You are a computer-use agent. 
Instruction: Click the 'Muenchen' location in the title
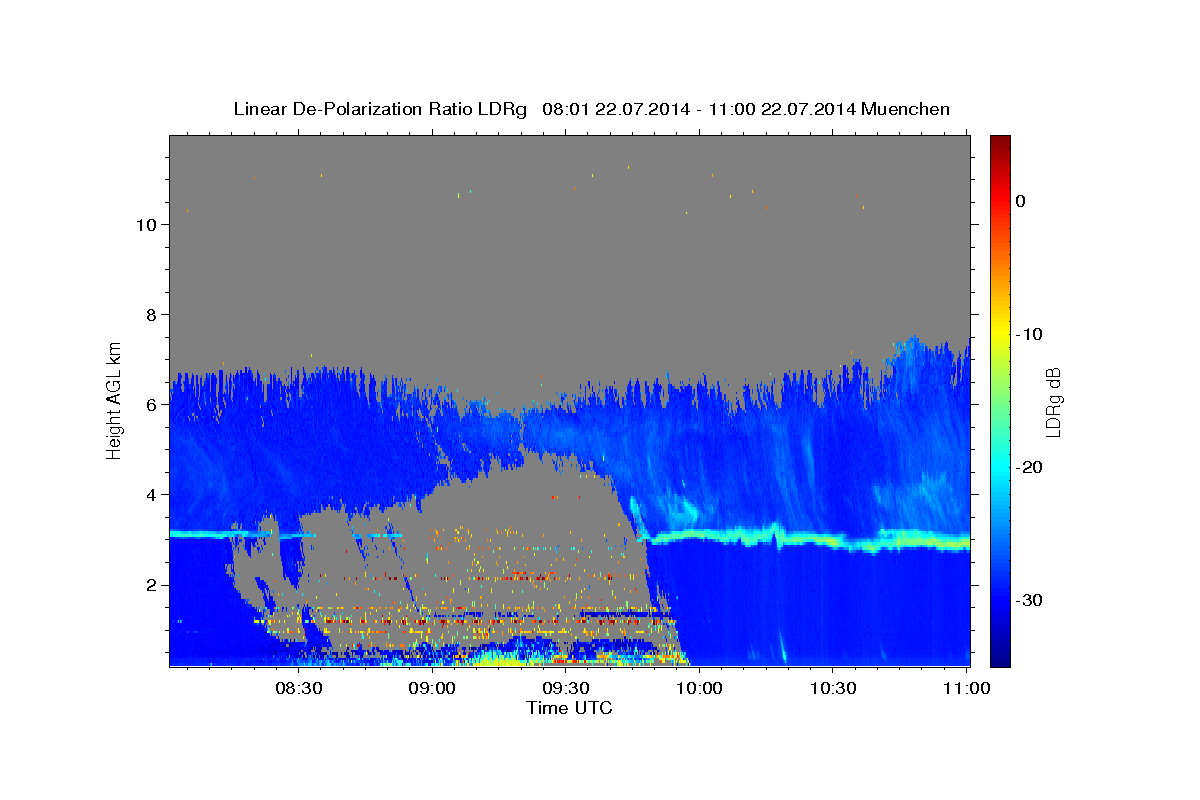pos(906,109)
